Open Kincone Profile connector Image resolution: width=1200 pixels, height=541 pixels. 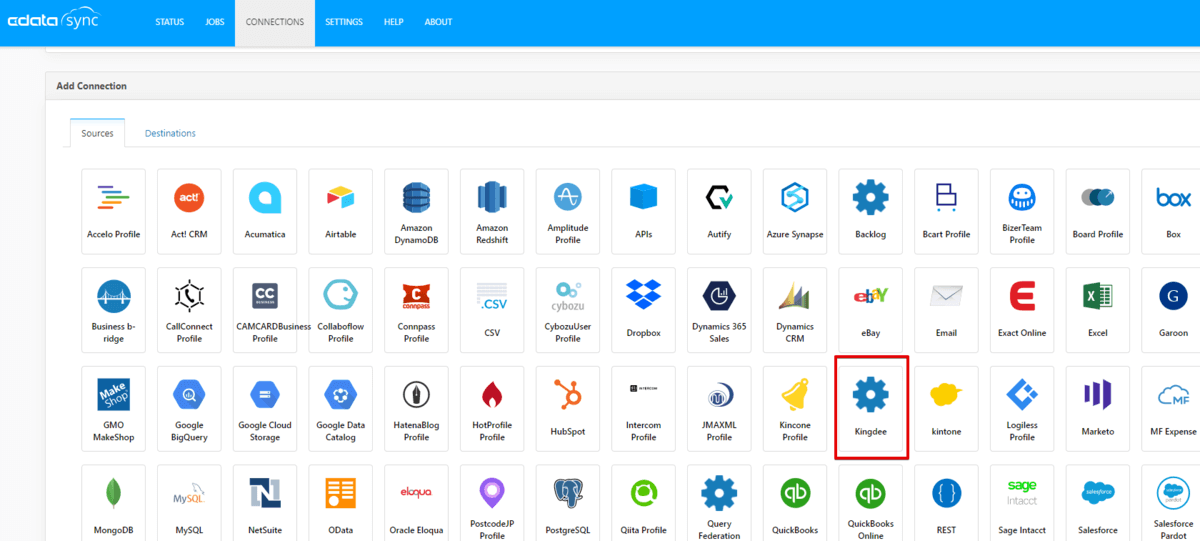[x=795, y=408]
